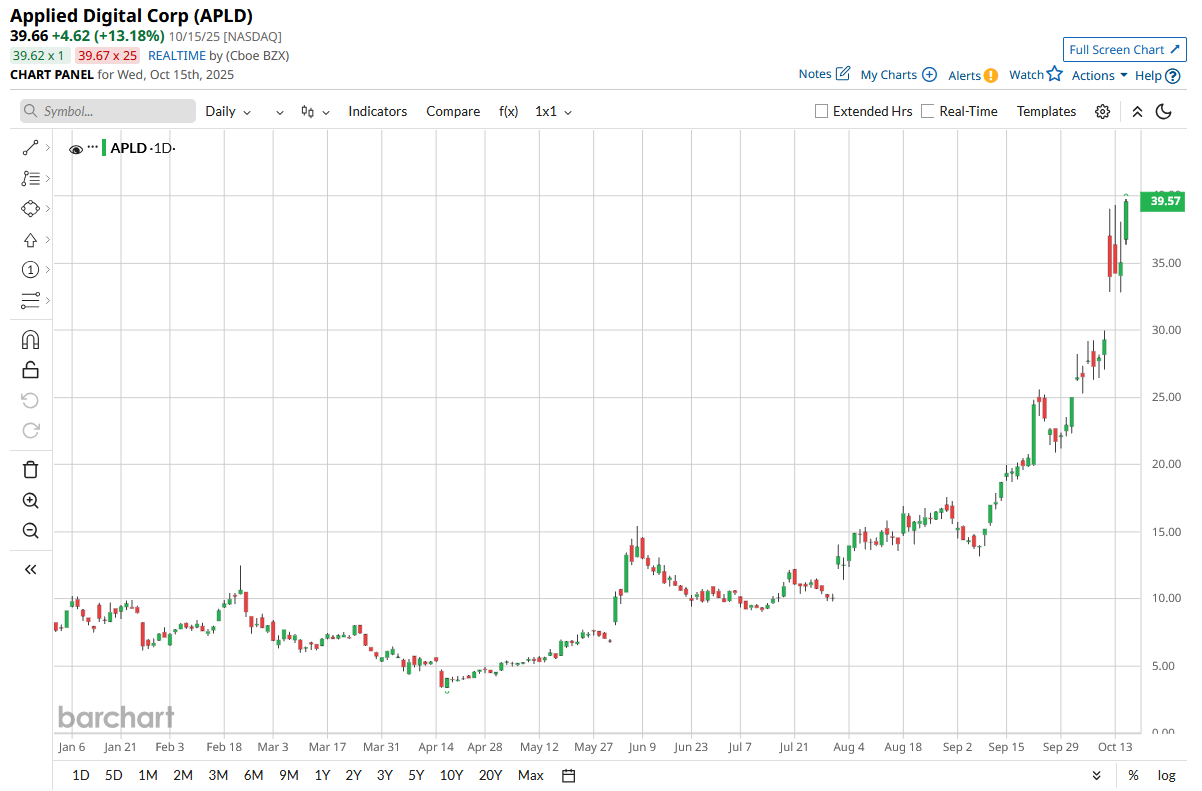This screenshot has height=791, width=1202.
Task: Enable the Extended Hrs checkbox
Action: pos(822,111)
